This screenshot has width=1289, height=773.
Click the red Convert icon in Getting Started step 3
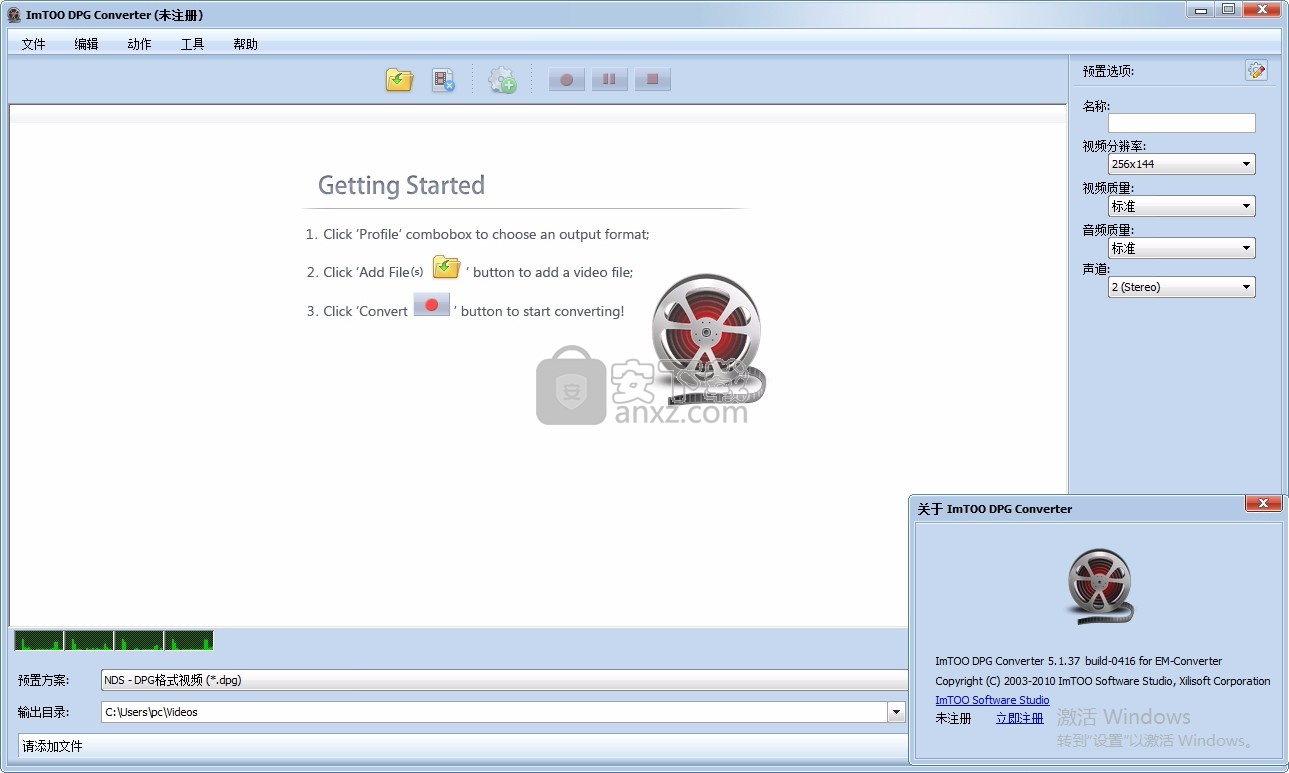(431, 305)
